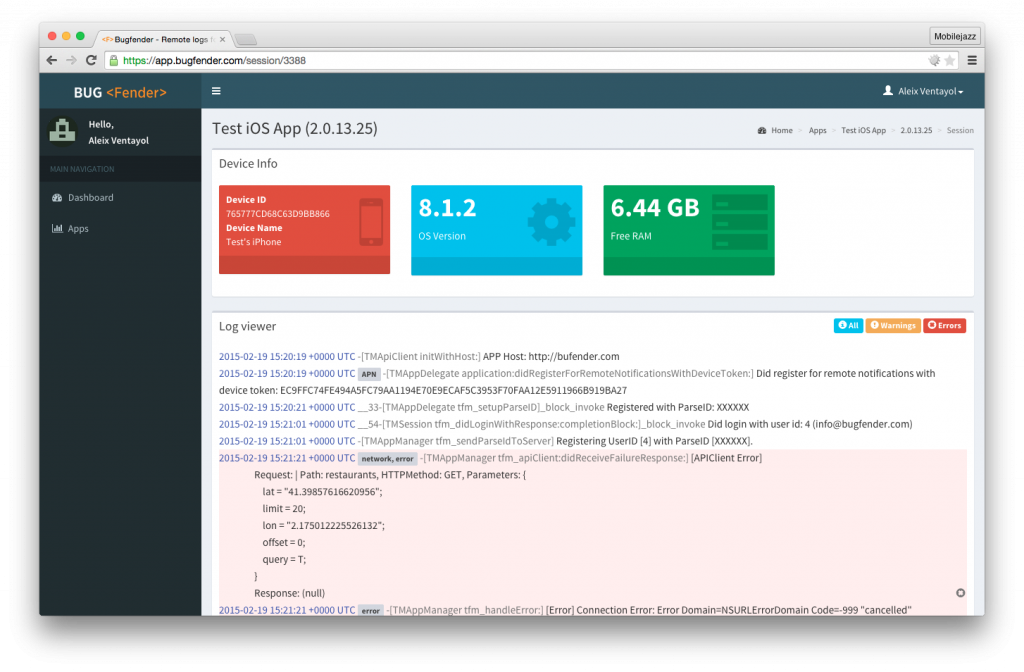Click the gear icon on OS Version card

(x=551, y=222)
